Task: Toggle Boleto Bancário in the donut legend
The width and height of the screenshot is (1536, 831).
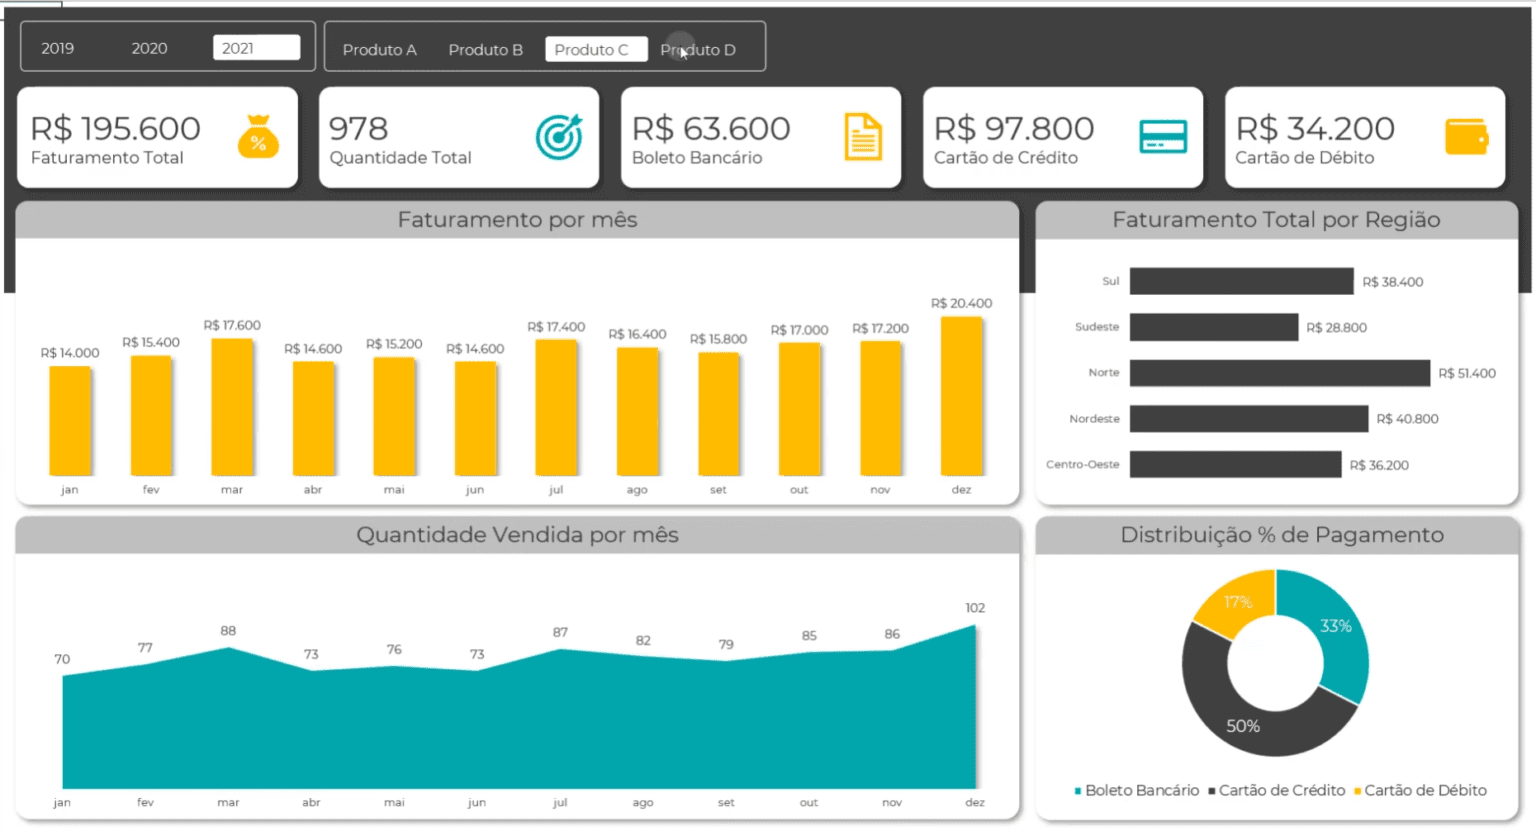Action: pos(1143,790)
